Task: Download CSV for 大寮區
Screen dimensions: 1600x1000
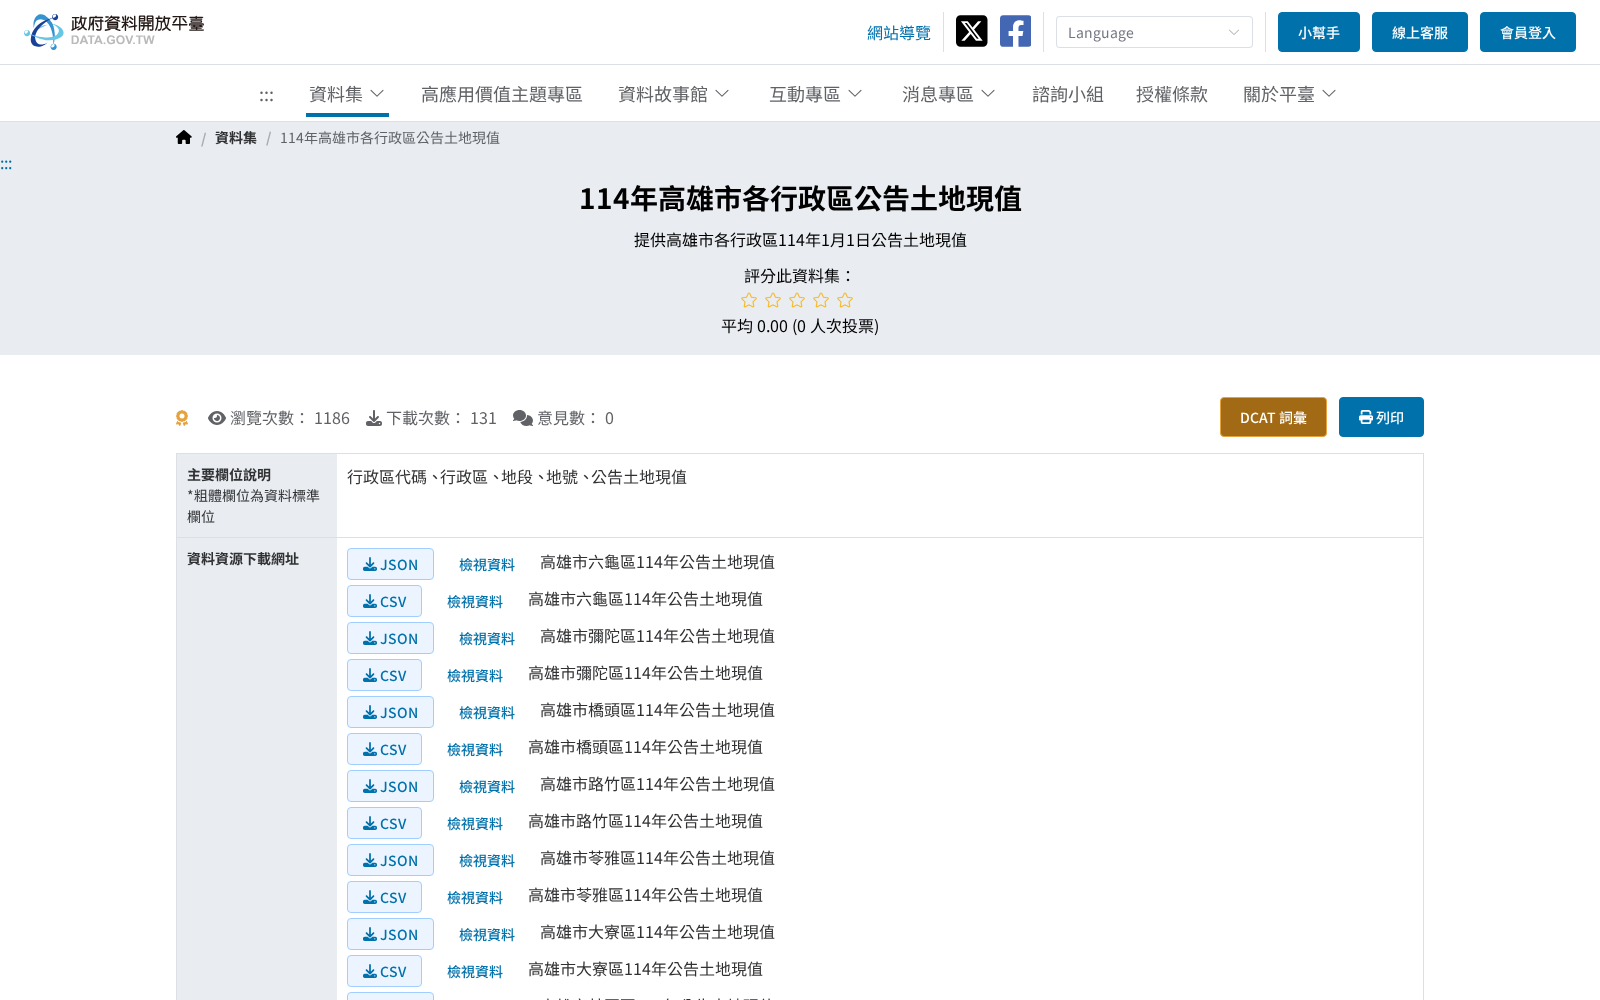Action: click(x=384, y=971)
